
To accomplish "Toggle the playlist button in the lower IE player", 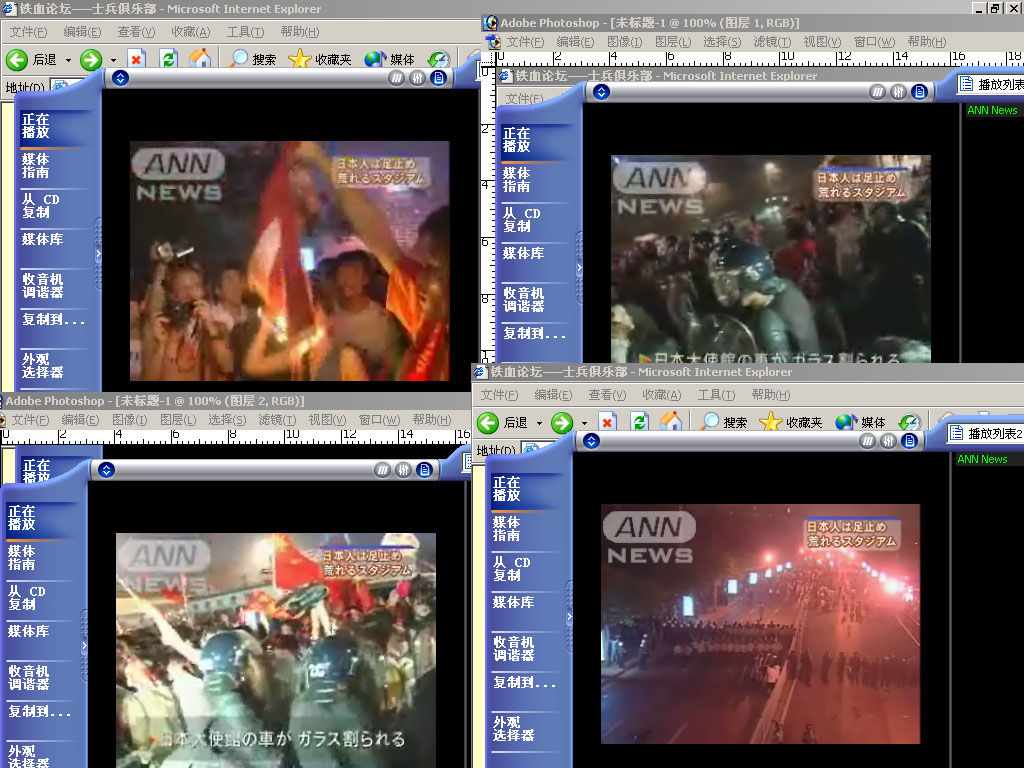I will point(910,441).
